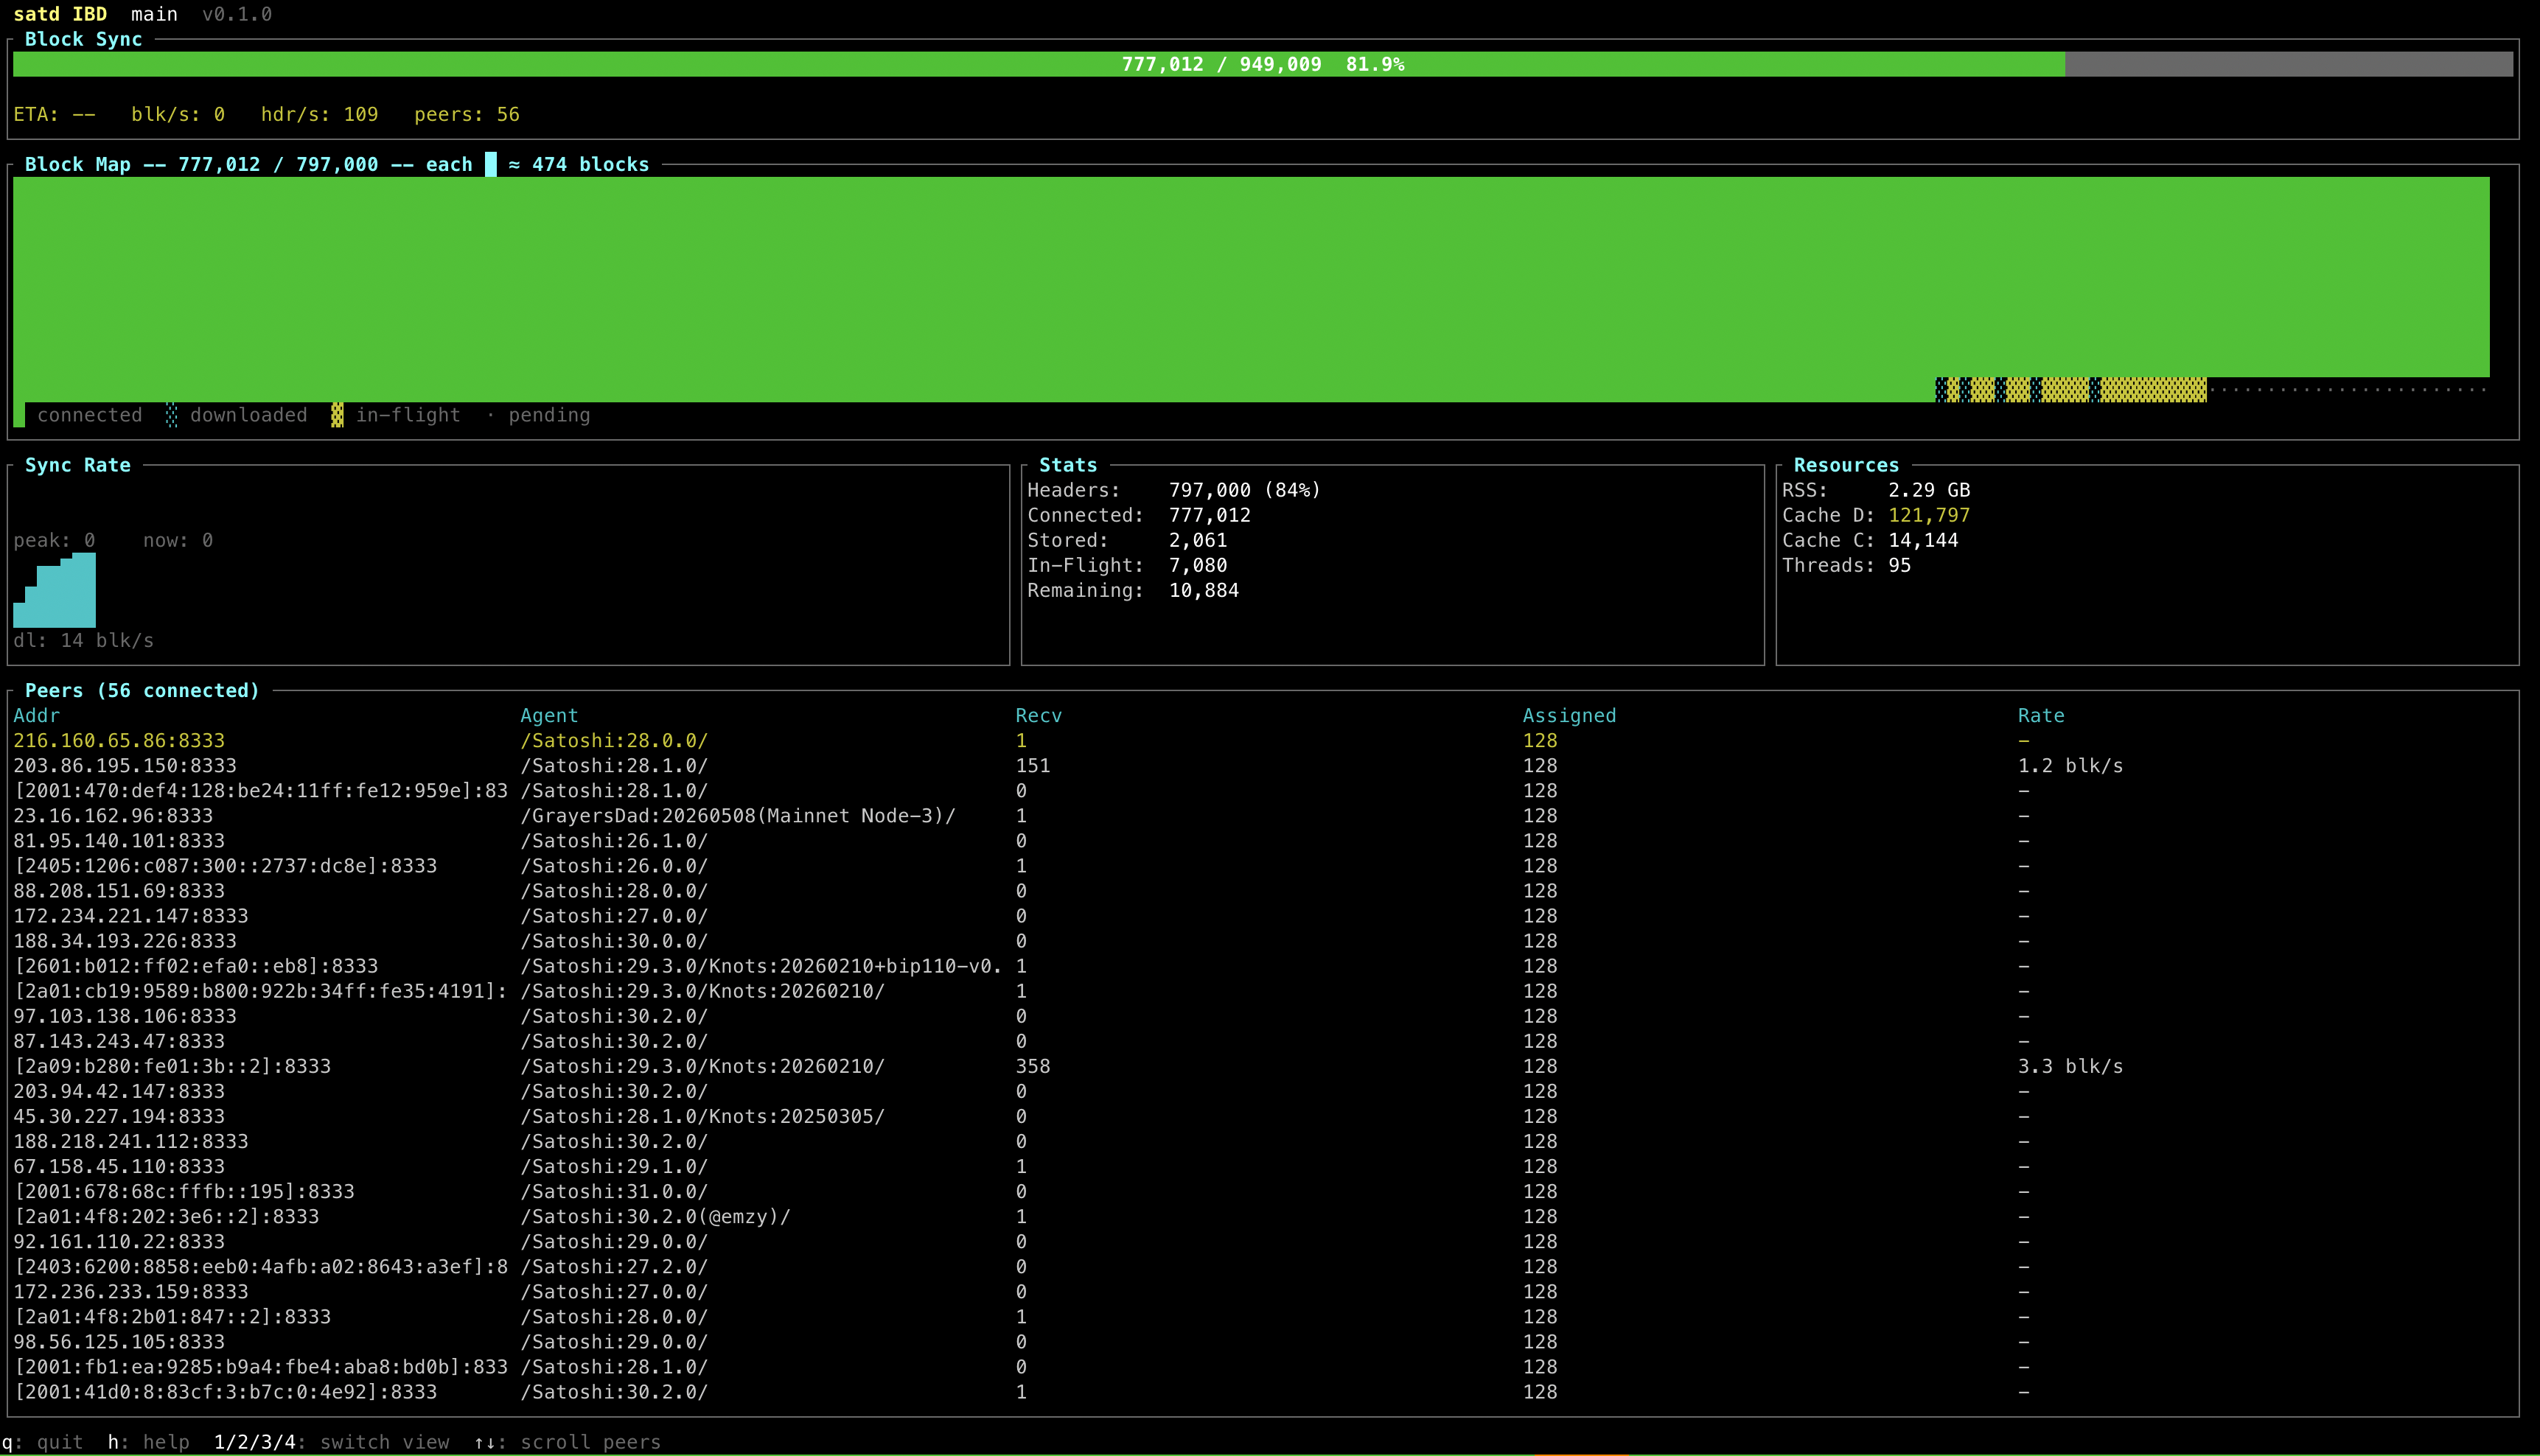
Task: Select peer 188.218.241.112:8333
Action: coord(1263,1141)
